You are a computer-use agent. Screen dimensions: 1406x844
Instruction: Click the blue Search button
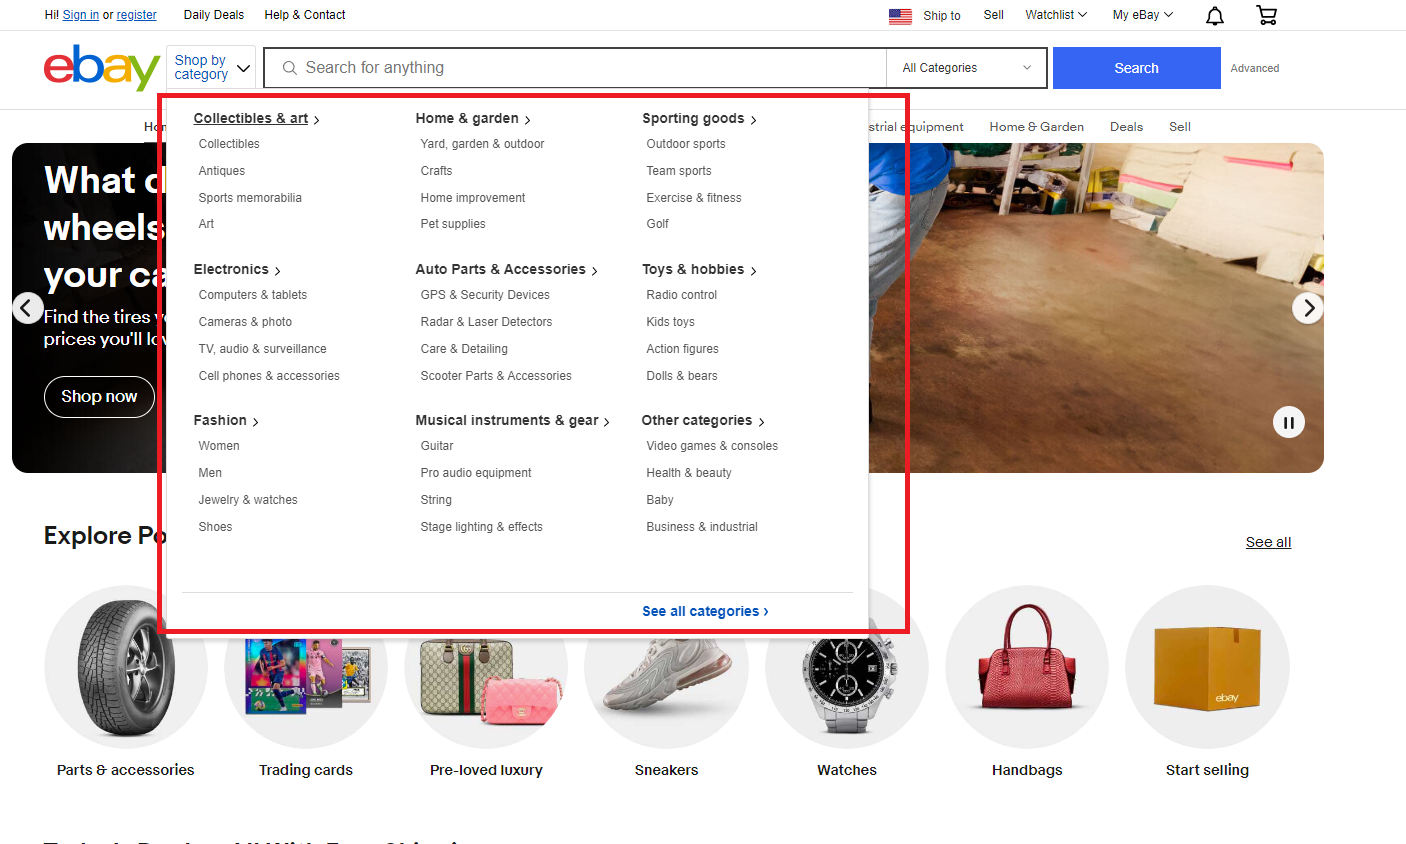pyautogui.click(x=1137, y=68)
